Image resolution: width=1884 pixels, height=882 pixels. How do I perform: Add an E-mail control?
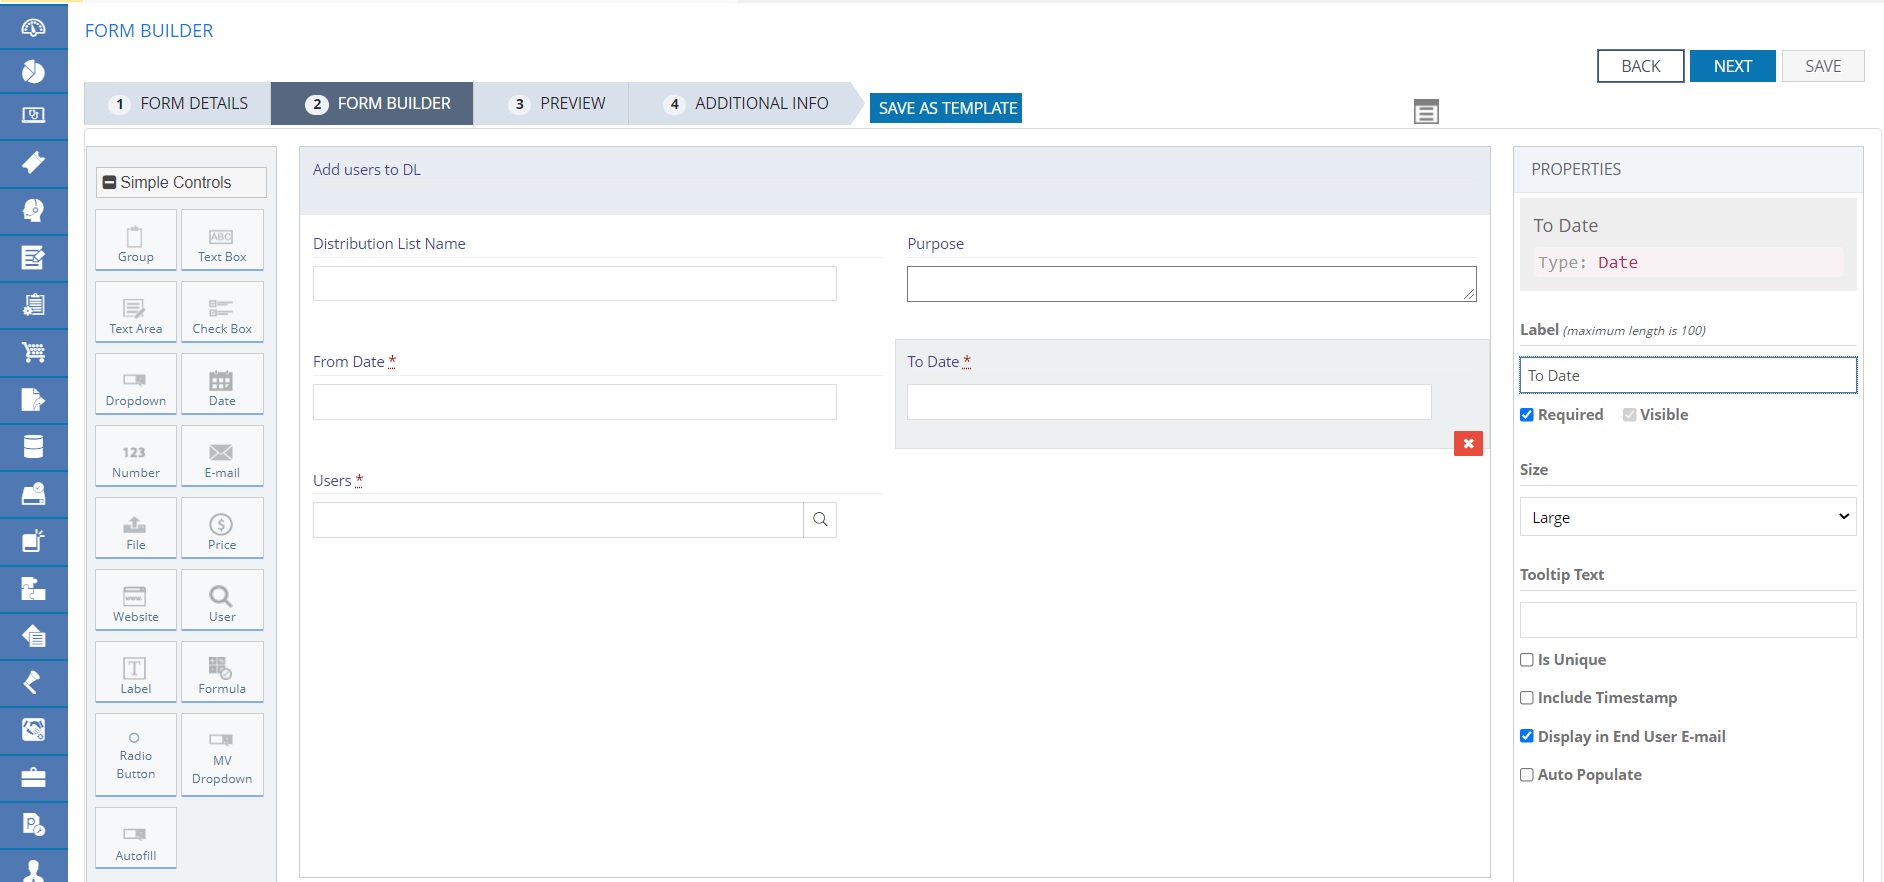[222, 456]
